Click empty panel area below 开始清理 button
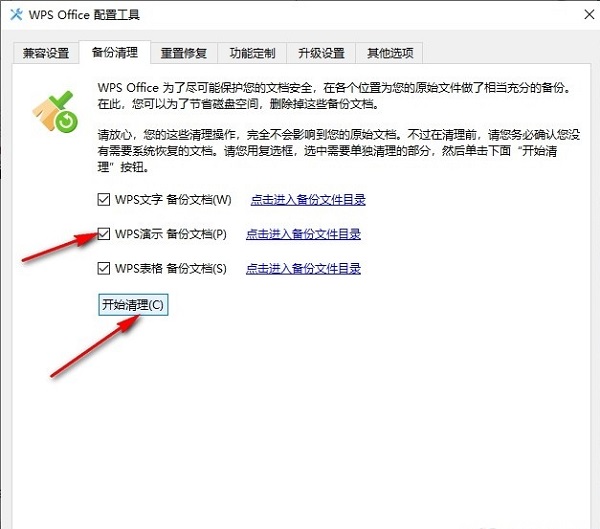 pyautogui.click(x=300, y=420)
